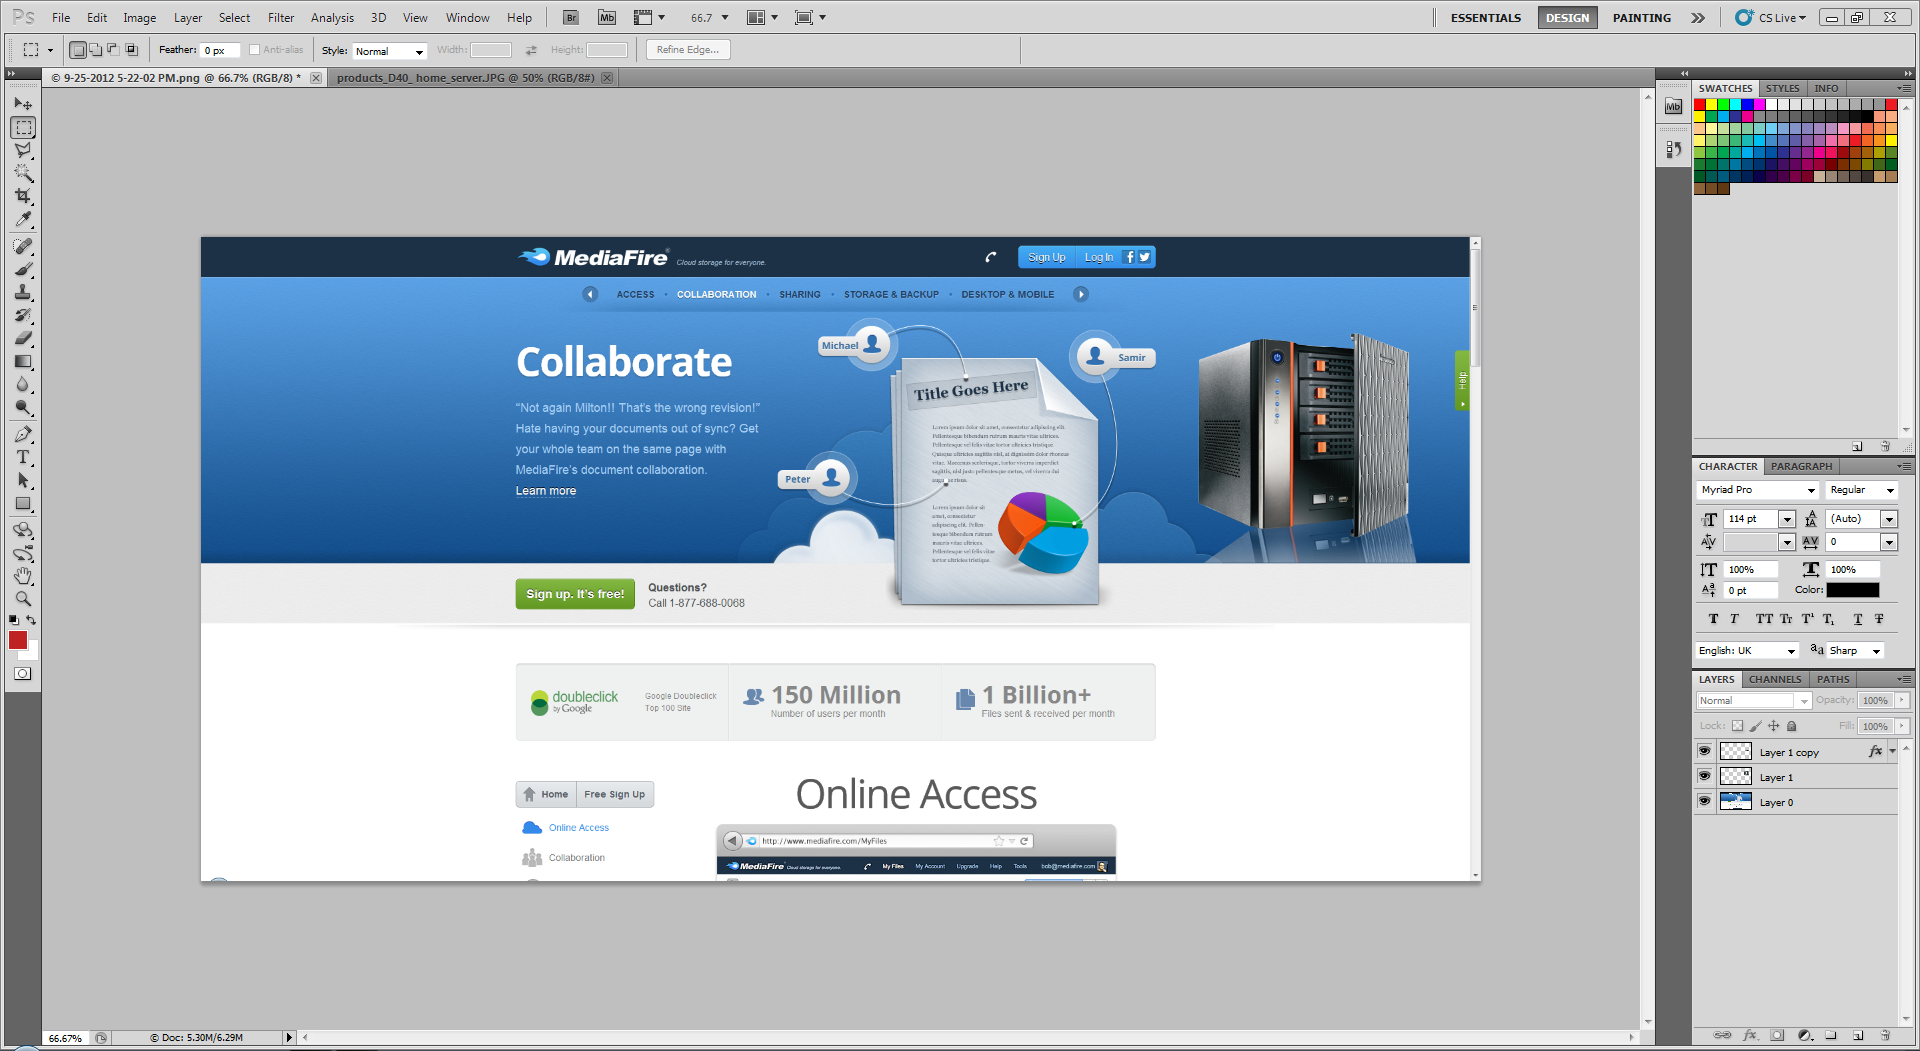Open the Filter menu
The height and width of the screenshot is (1051, 1920).
281,17
